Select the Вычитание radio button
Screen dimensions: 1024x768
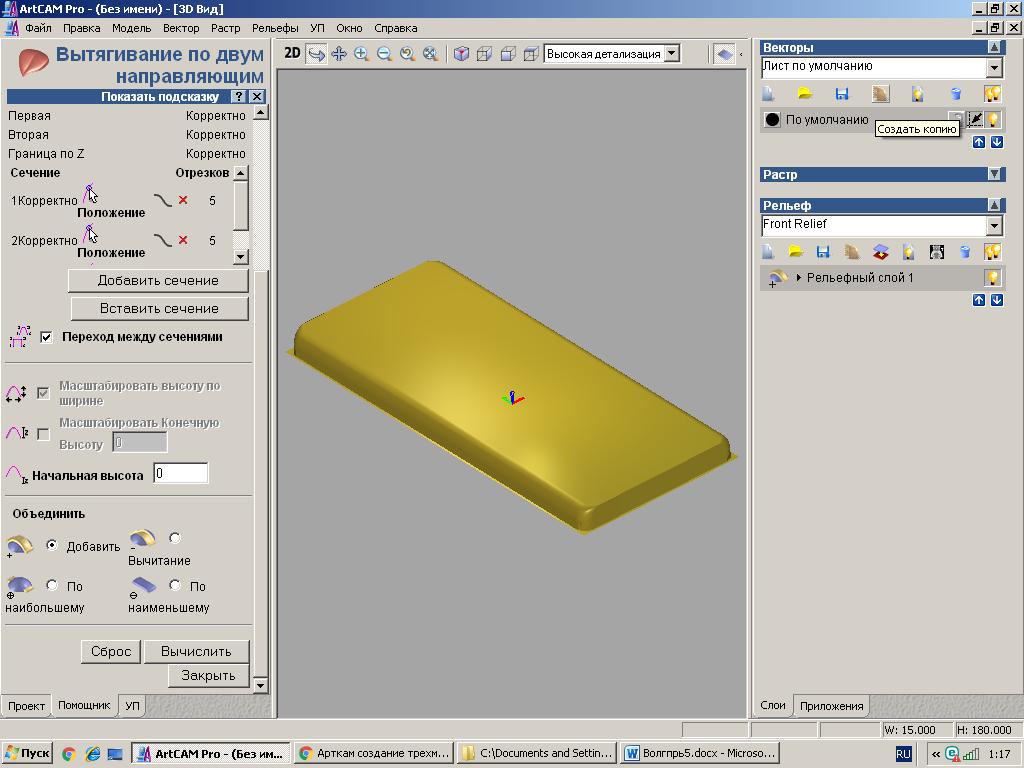point(175,539)
